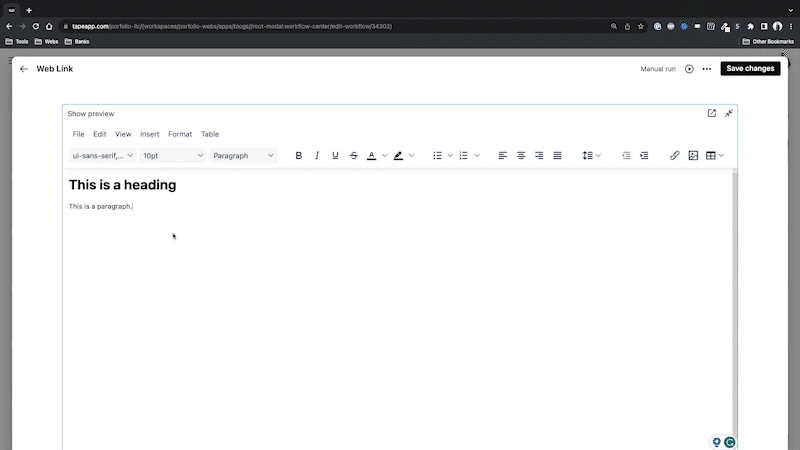Click the lightbulb suggestion icon in the editor corner
The height and width of the screenshot is (450, 800).
(x=716, y=442)
